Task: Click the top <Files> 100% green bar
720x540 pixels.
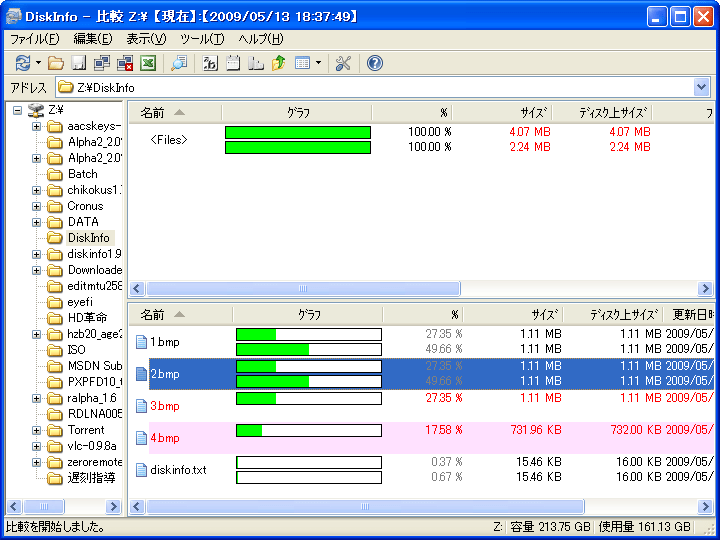Action: point(298,132)
